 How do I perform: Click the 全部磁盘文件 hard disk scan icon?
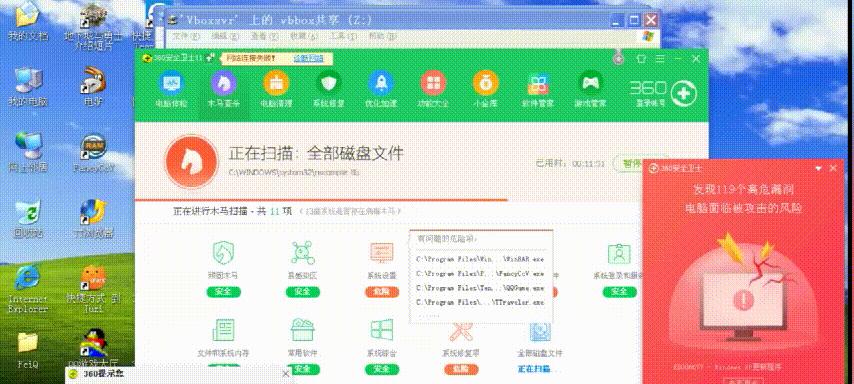(x=540, y=332)
